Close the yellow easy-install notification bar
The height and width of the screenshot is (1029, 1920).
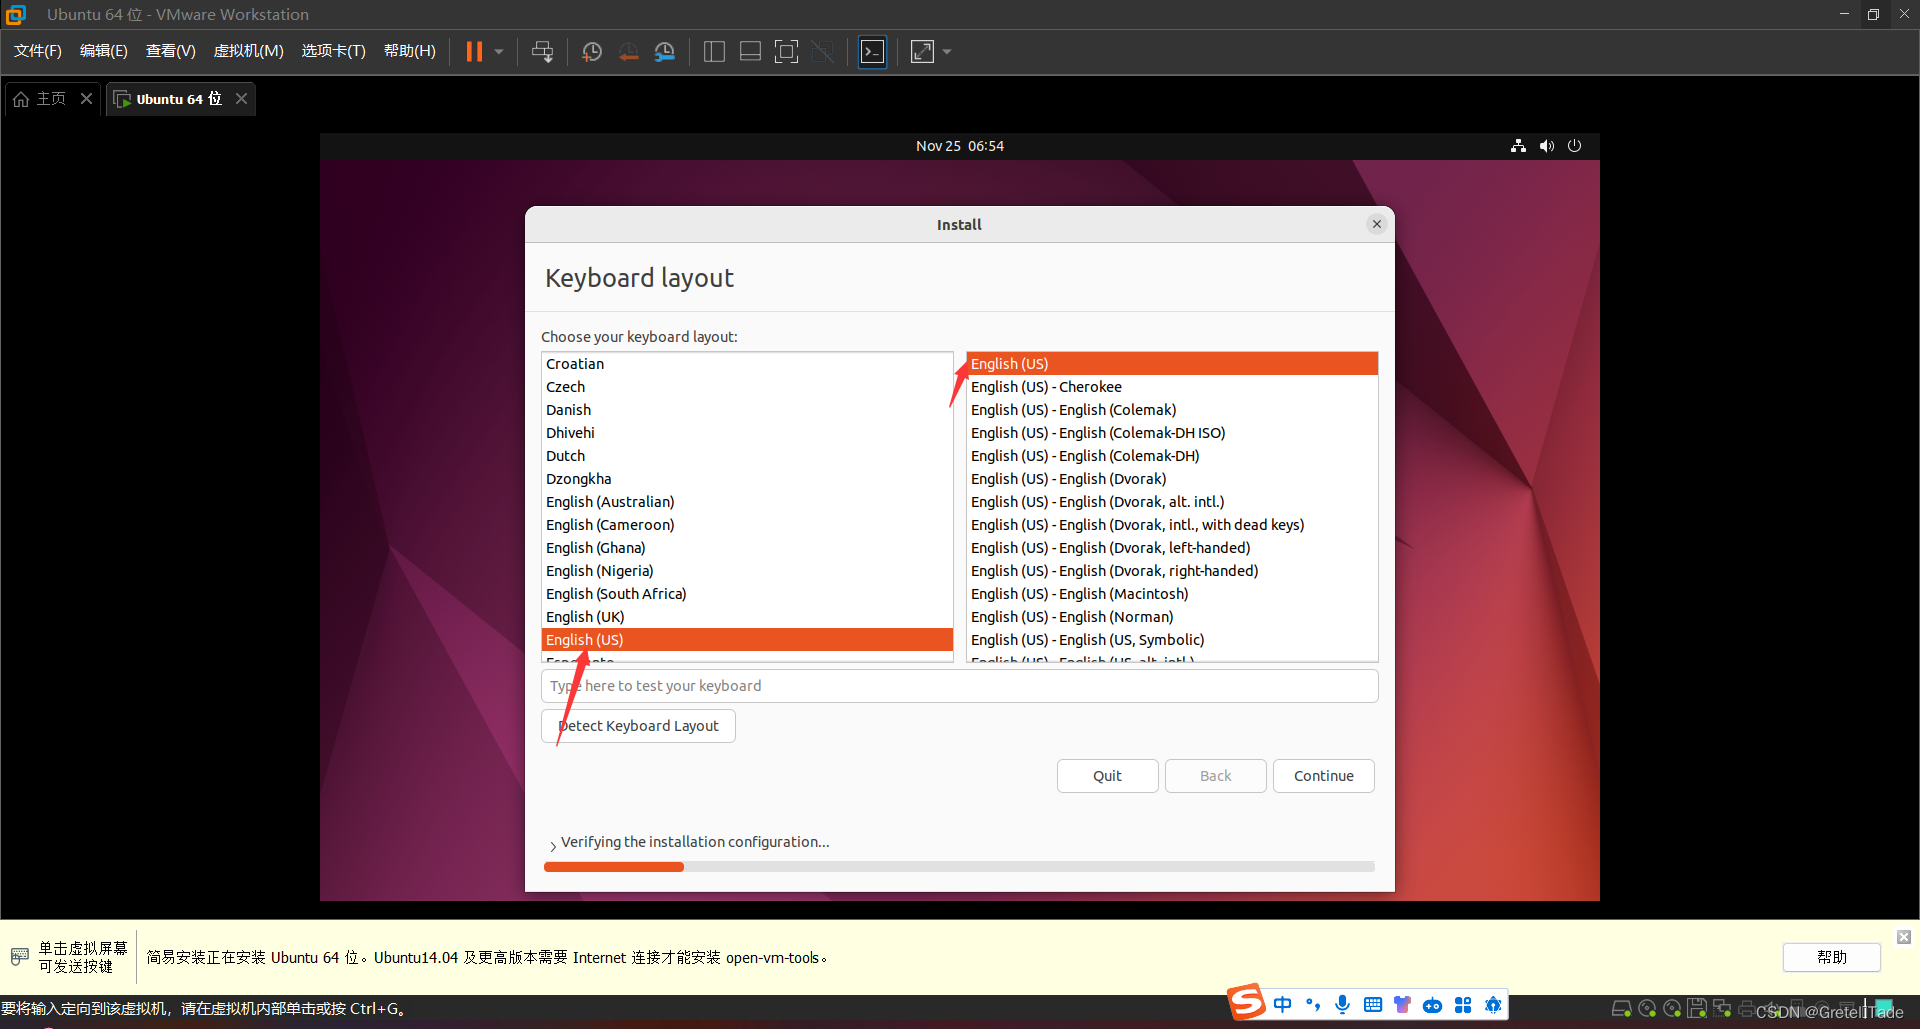coord(1904,937)
